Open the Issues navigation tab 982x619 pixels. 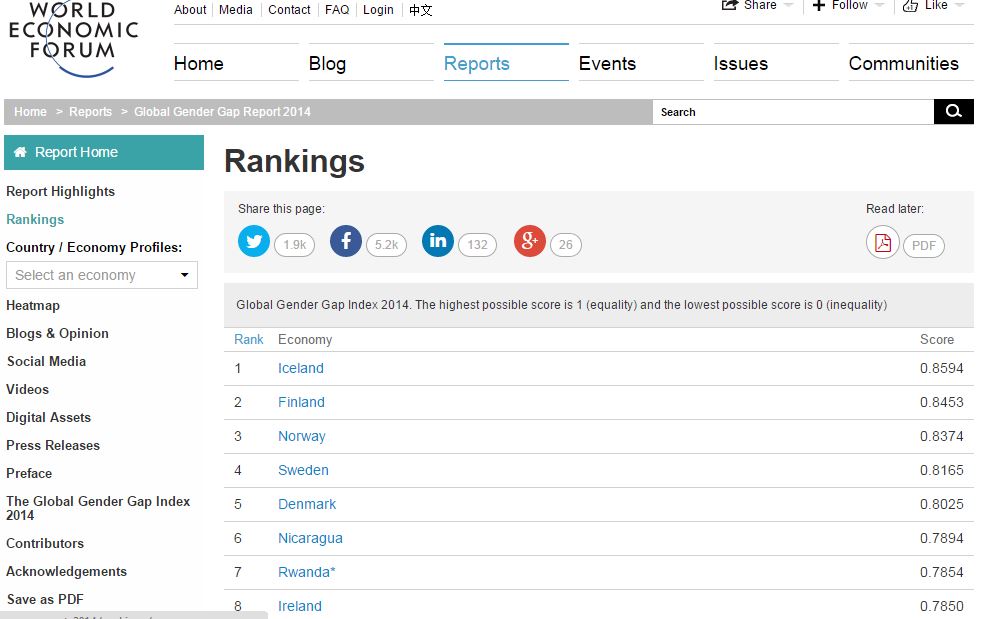click(x=776, y=63)
